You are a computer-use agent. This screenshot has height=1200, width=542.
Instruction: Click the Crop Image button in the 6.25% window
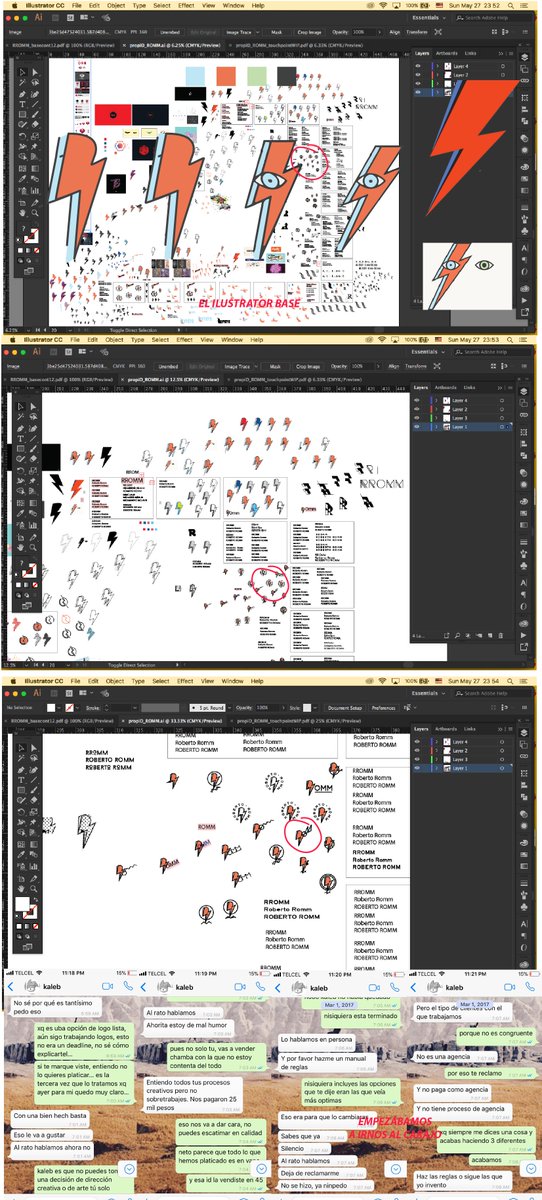pyautogui.click(x=309, y=31)
